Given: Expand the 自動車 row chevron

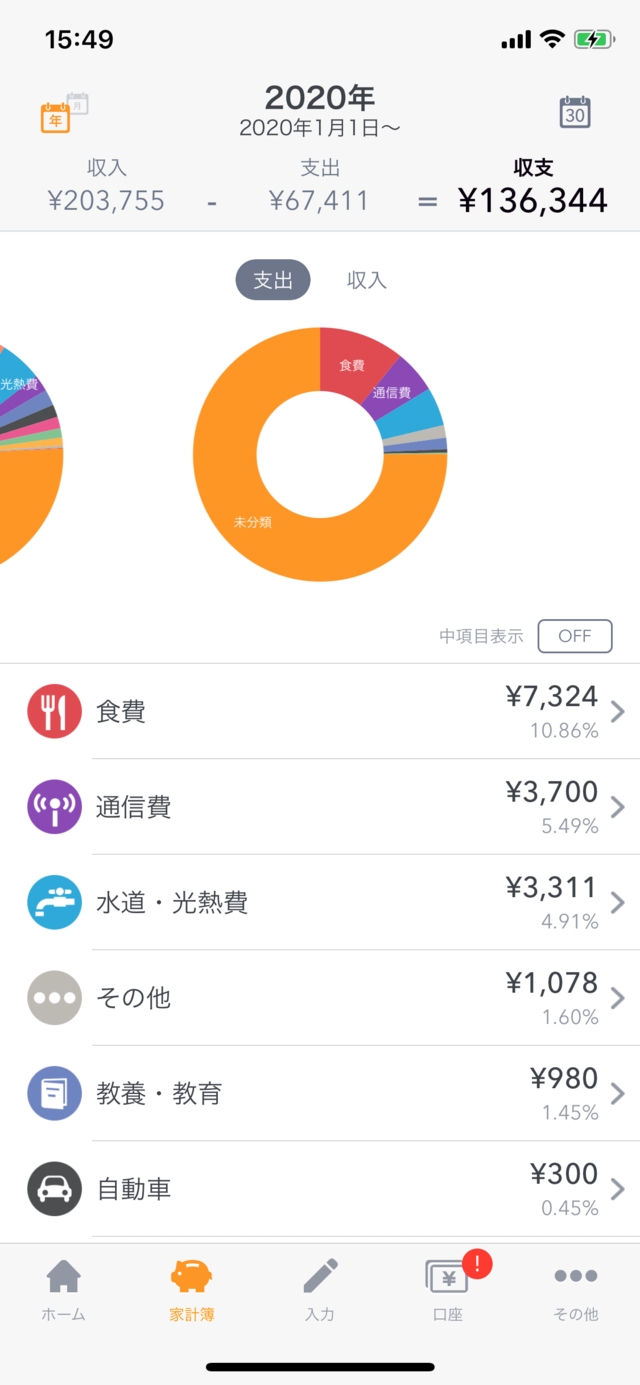Looking at the screenshot, I should tap(618, 1189).
